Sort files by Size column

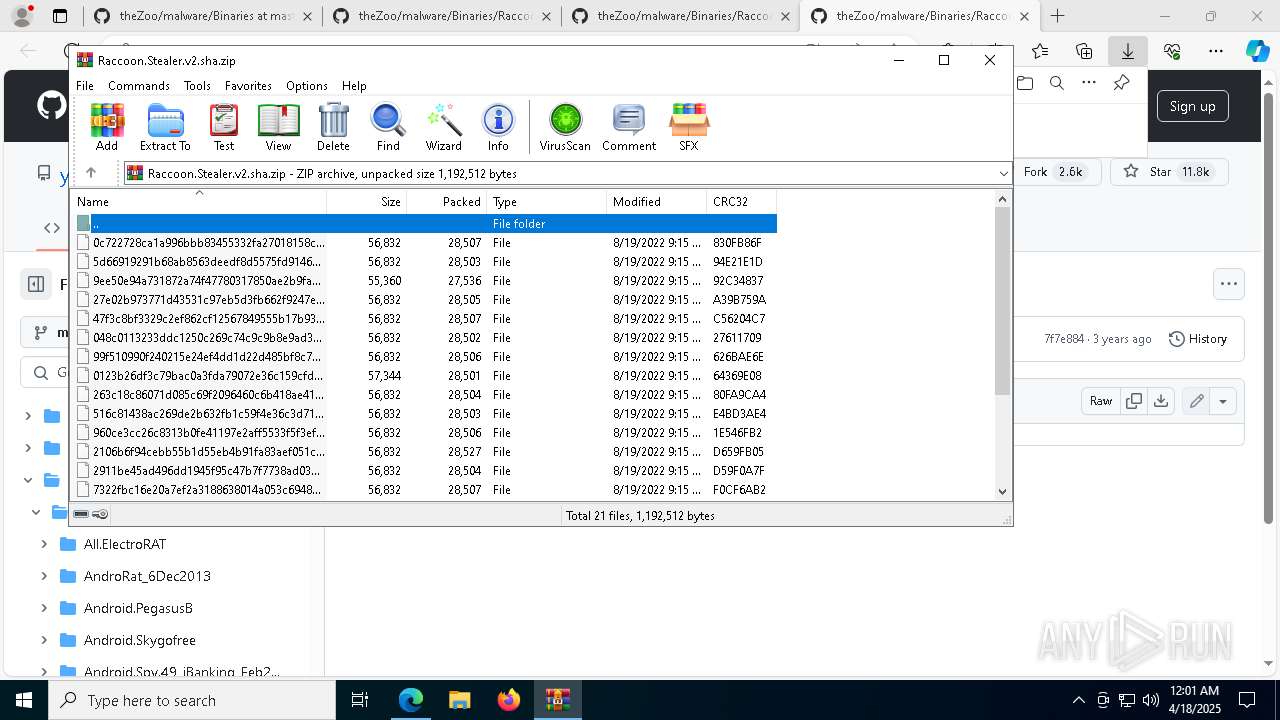[x=366, y=202]
